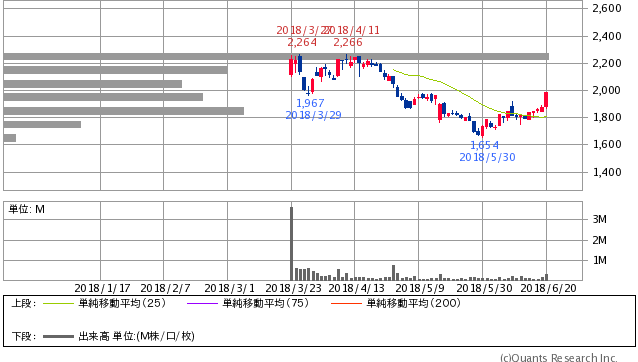Click the 下段 legend row label

point(24,336)
